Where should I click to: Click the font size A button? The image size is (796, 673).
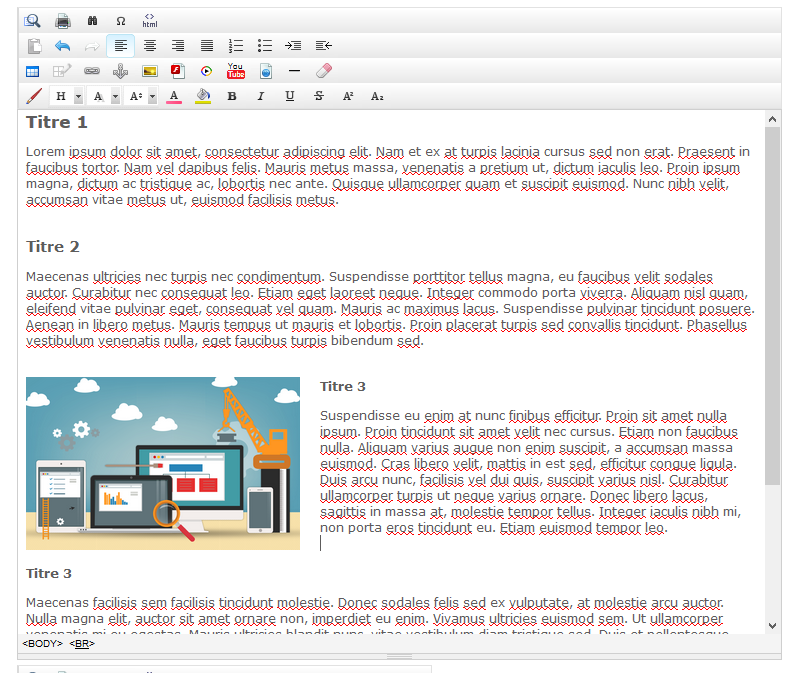136,96
